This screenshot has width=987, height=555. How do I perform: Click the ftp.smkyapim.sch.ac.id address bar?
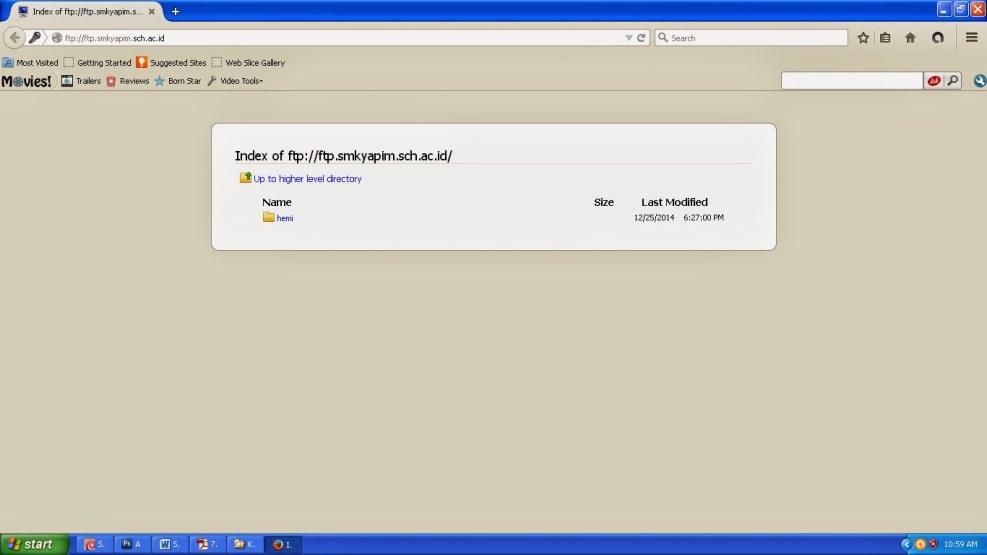[340, 38]
